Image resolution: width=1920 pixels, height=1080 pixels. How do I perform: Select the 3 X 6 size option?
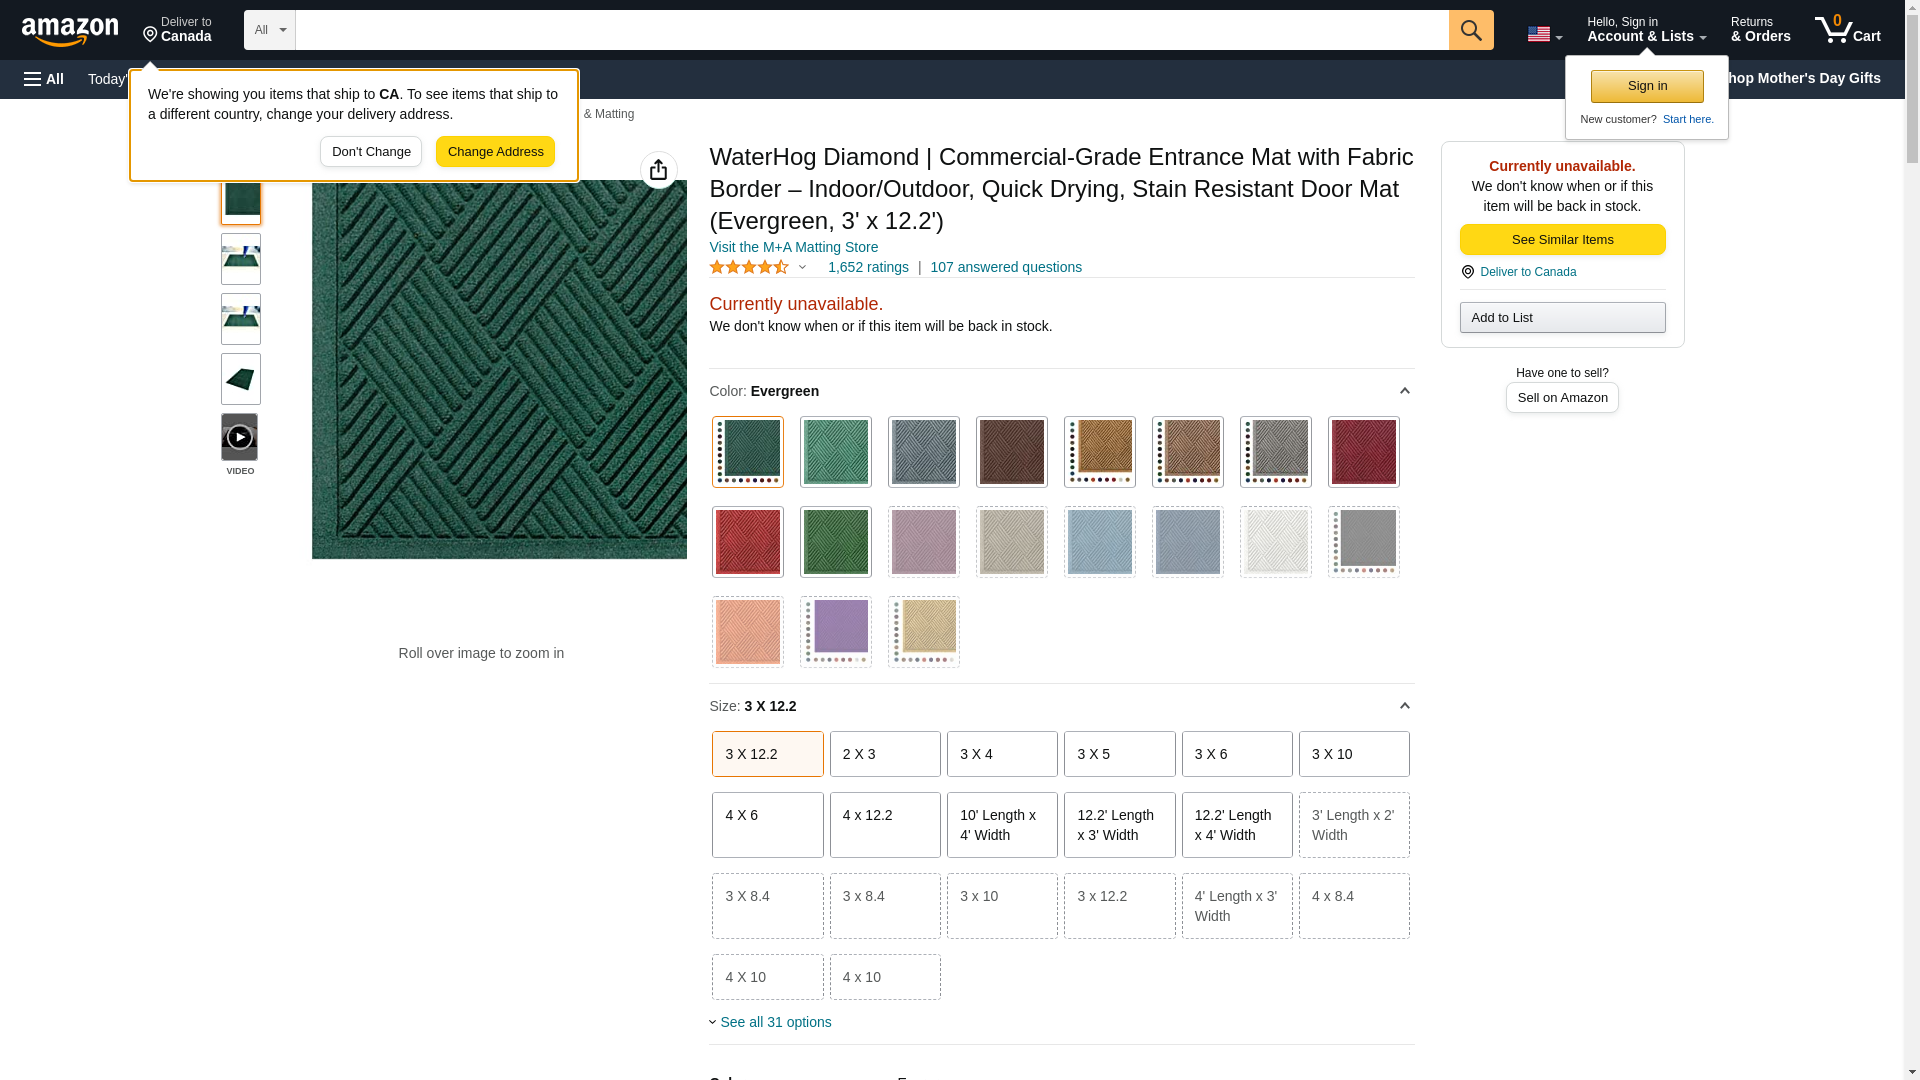point(1236,754)
